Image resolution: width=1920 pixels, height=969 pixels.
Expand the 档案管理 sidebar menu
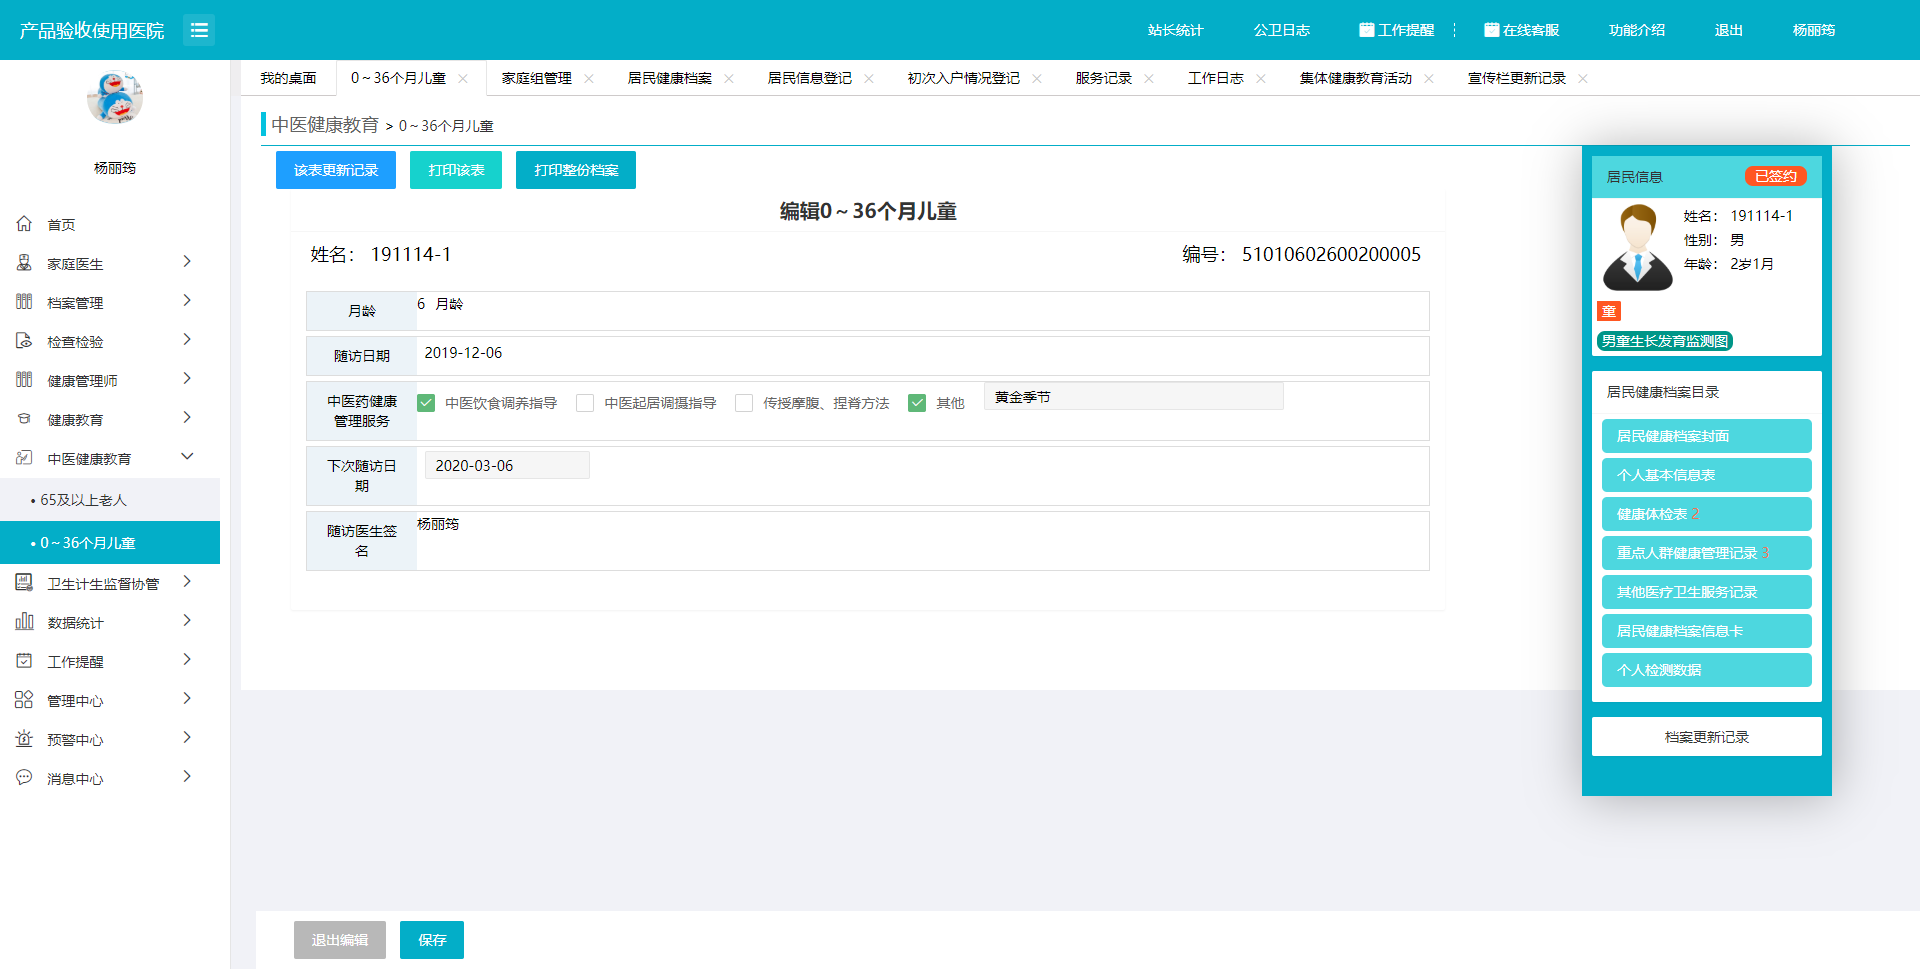point(187,301)
